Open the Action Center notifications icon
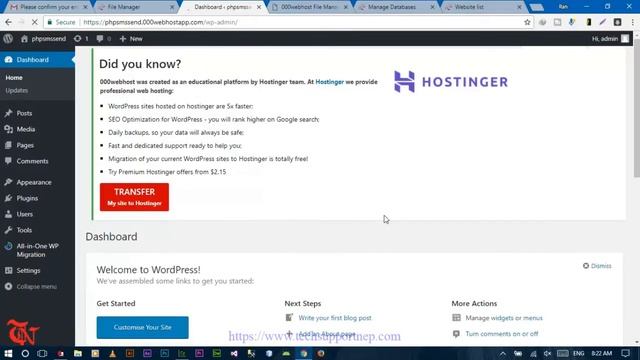This screenshot has height=360, width=640. [x=625, y=353]
